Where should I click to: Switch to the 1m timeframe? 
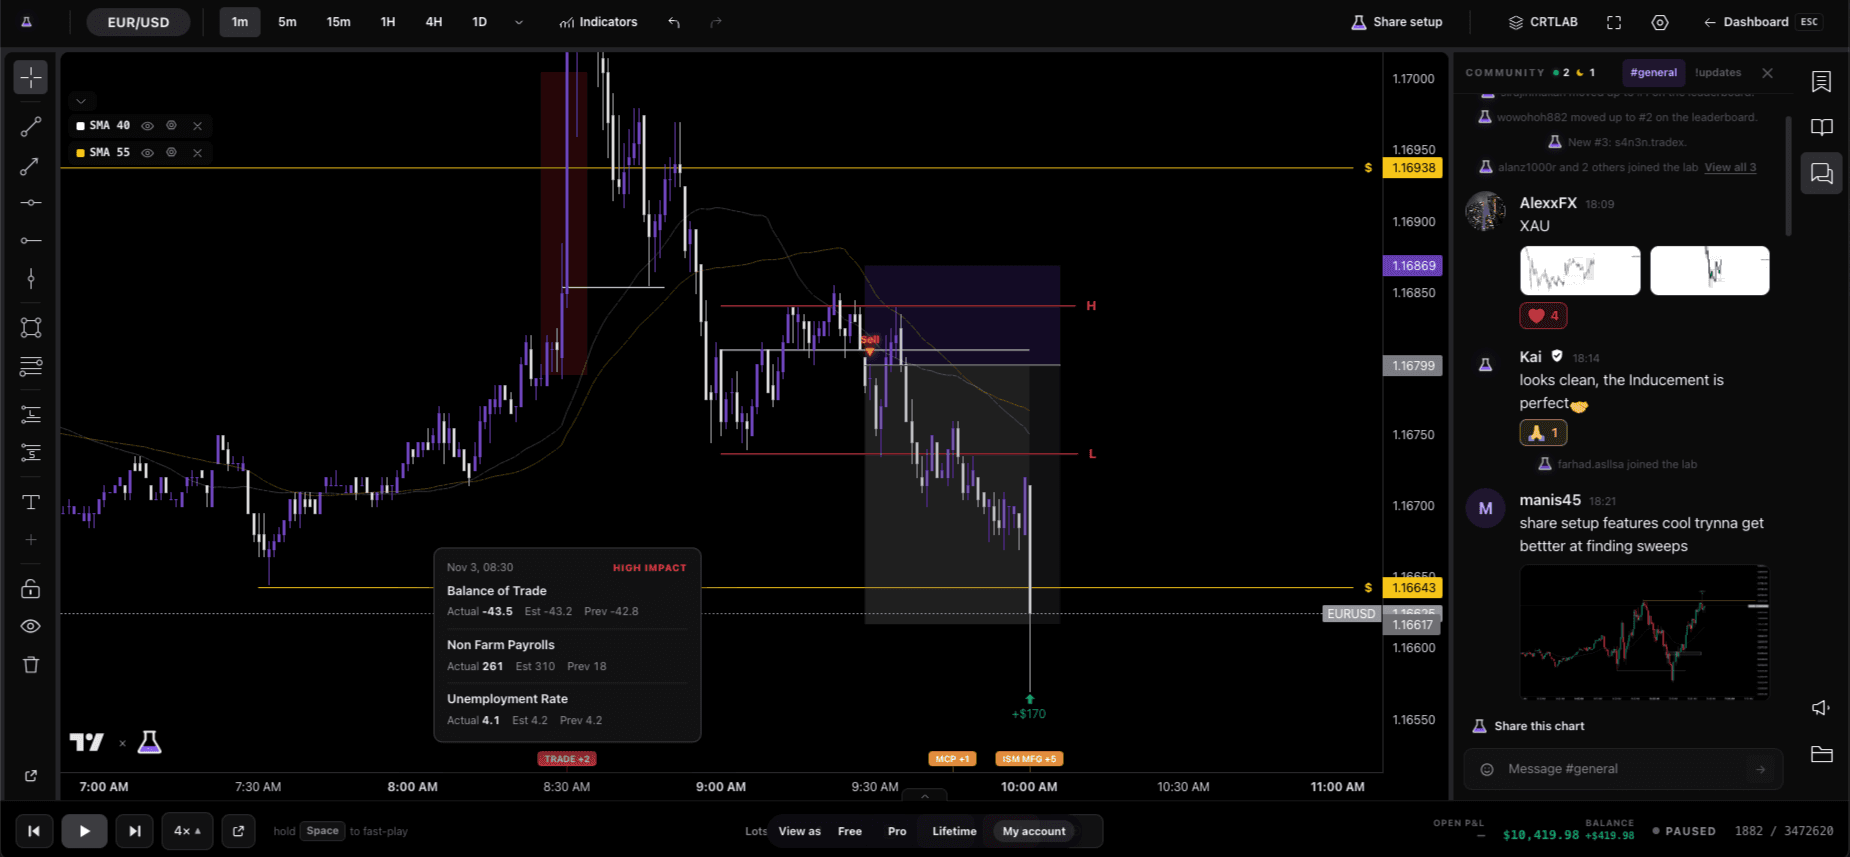[240, 22]
